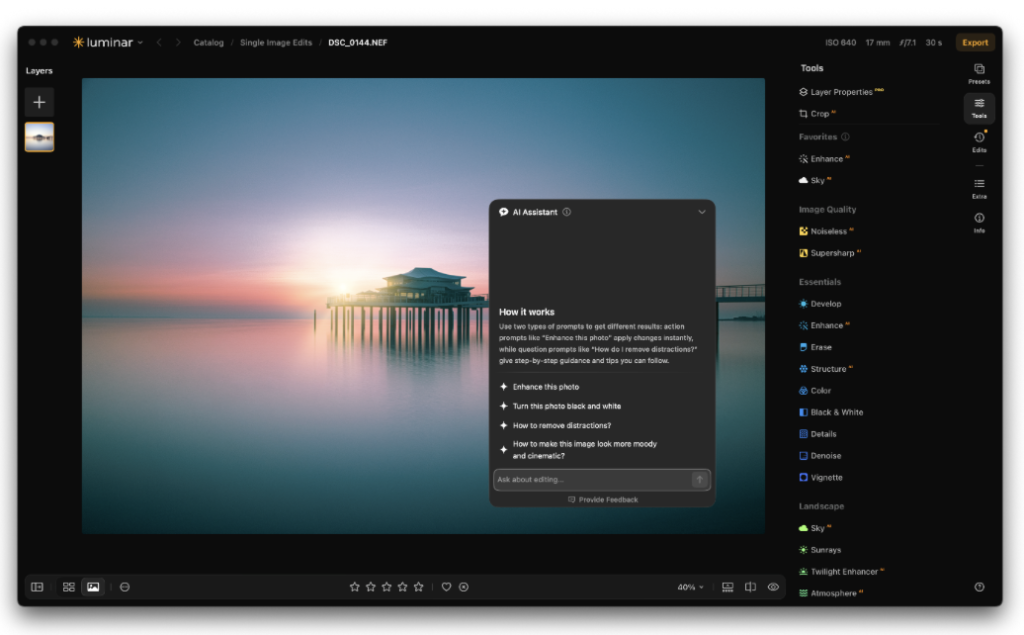Open the Edits history icon
Viewport: 1024px width, 635px height.
tap(979, 141)
